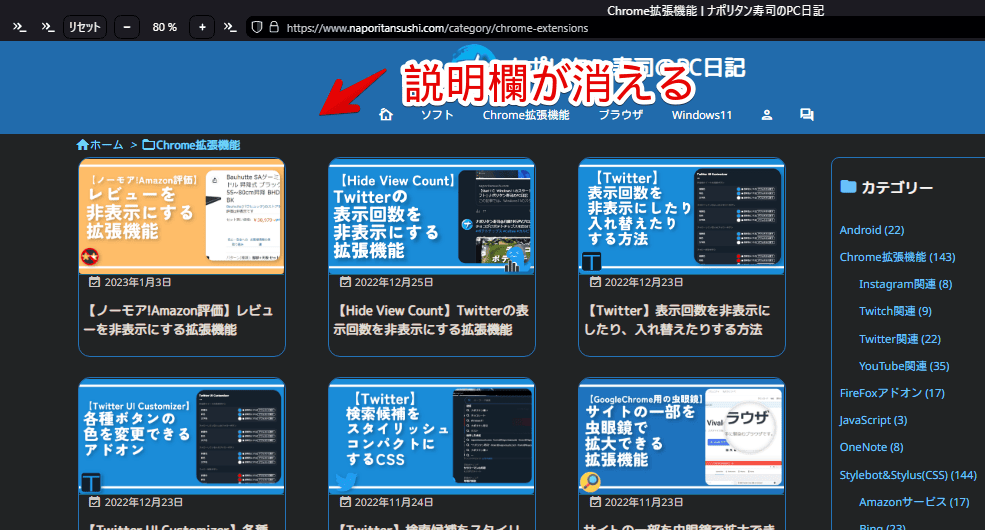Increase zoom with the plus button

pyautogui.click(x=202, y=27)
